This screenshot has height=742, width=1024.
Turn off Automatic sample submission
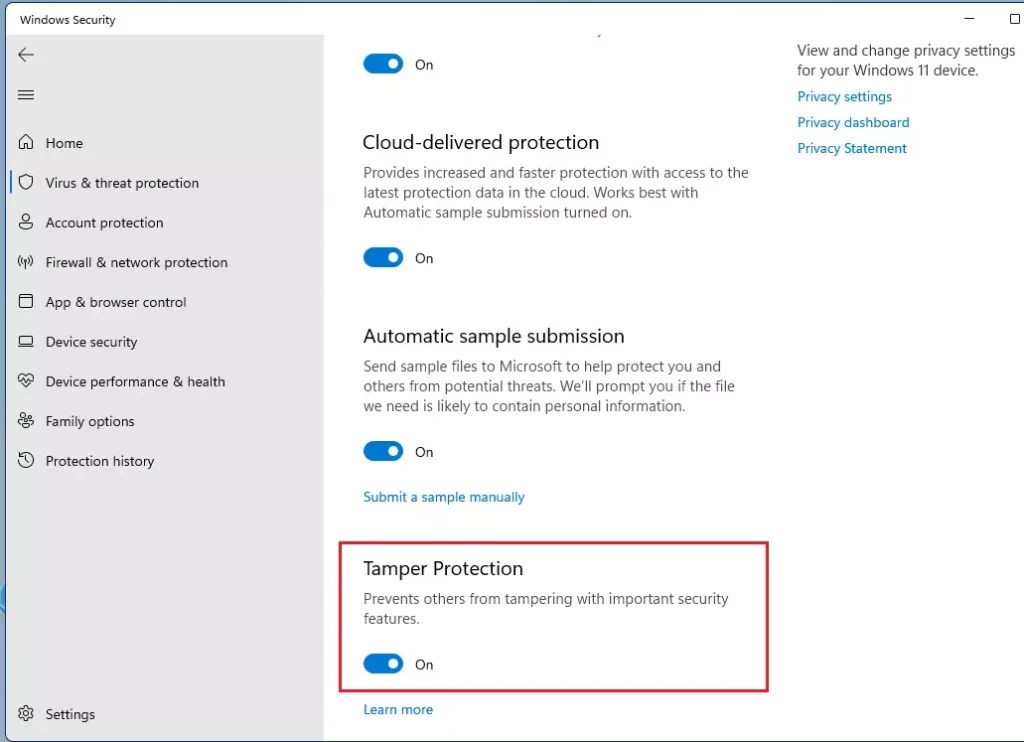pyautogui.click(x=383, y=451)
